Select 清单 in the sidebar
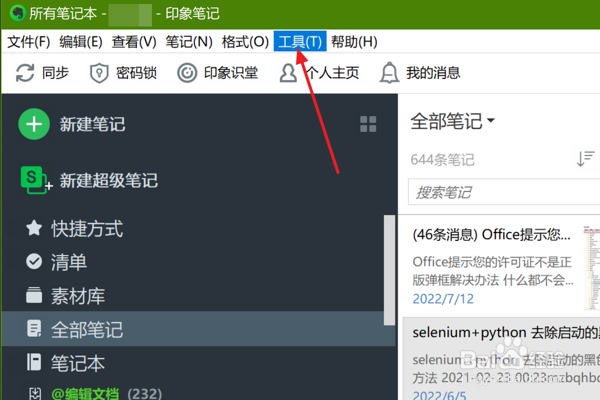Screen dimensions: 600x400 pos(69,262)
